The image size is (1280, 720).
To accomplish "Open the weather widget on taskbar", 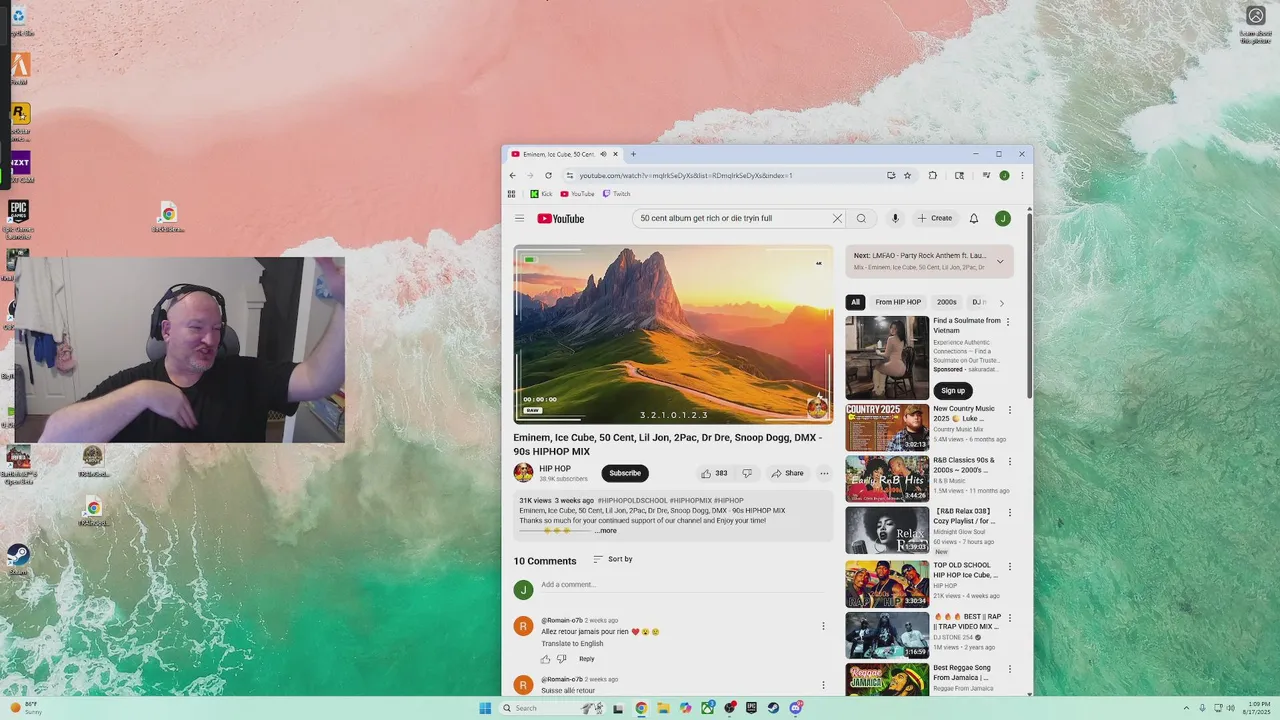I will (x=27, y=708).
